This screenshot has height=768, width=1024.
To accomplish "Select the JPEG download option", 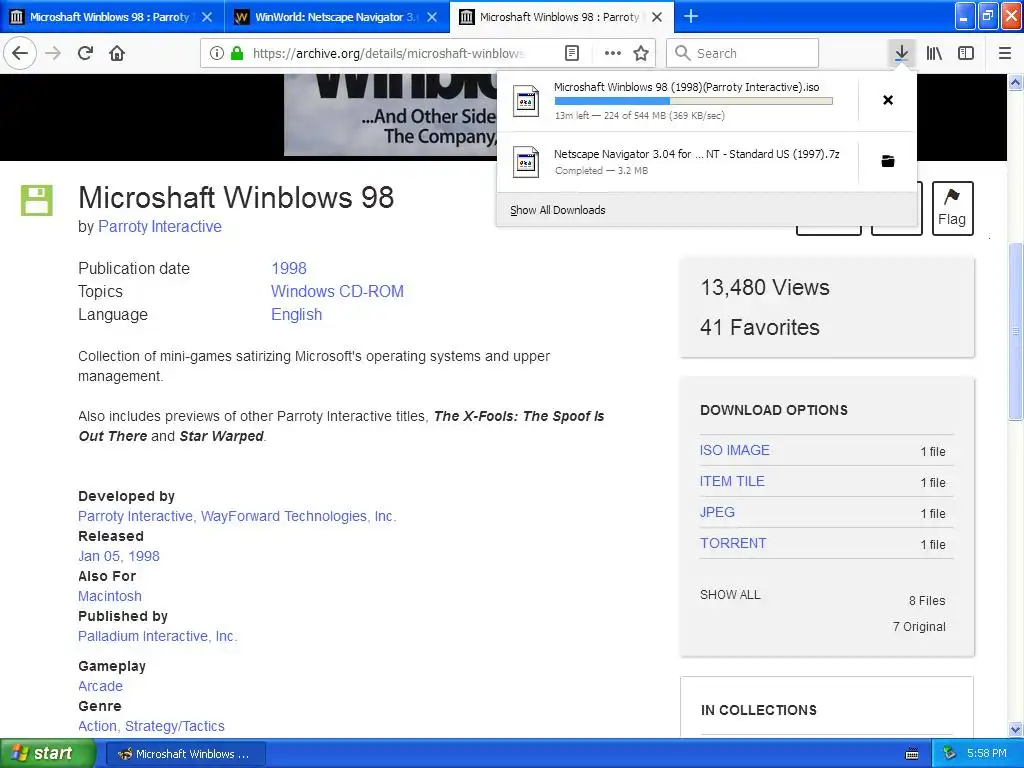I will click(x=717, y=512).
